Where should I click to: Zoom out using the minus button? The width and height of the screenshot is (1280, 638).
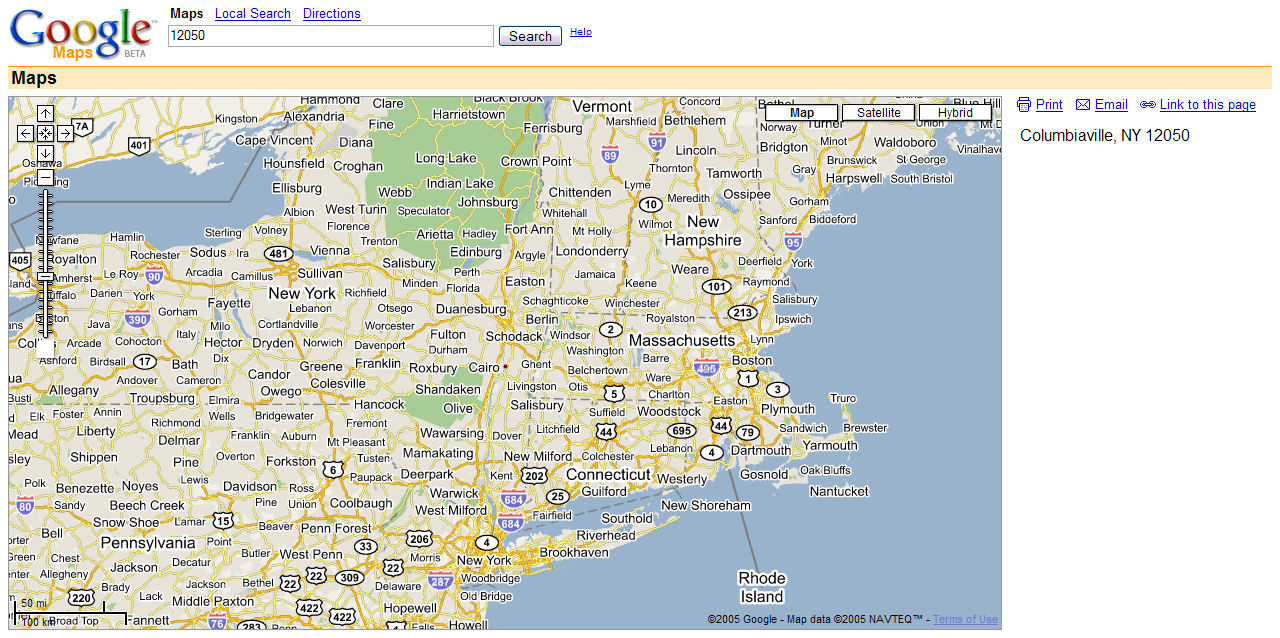(x=45, y=177)
